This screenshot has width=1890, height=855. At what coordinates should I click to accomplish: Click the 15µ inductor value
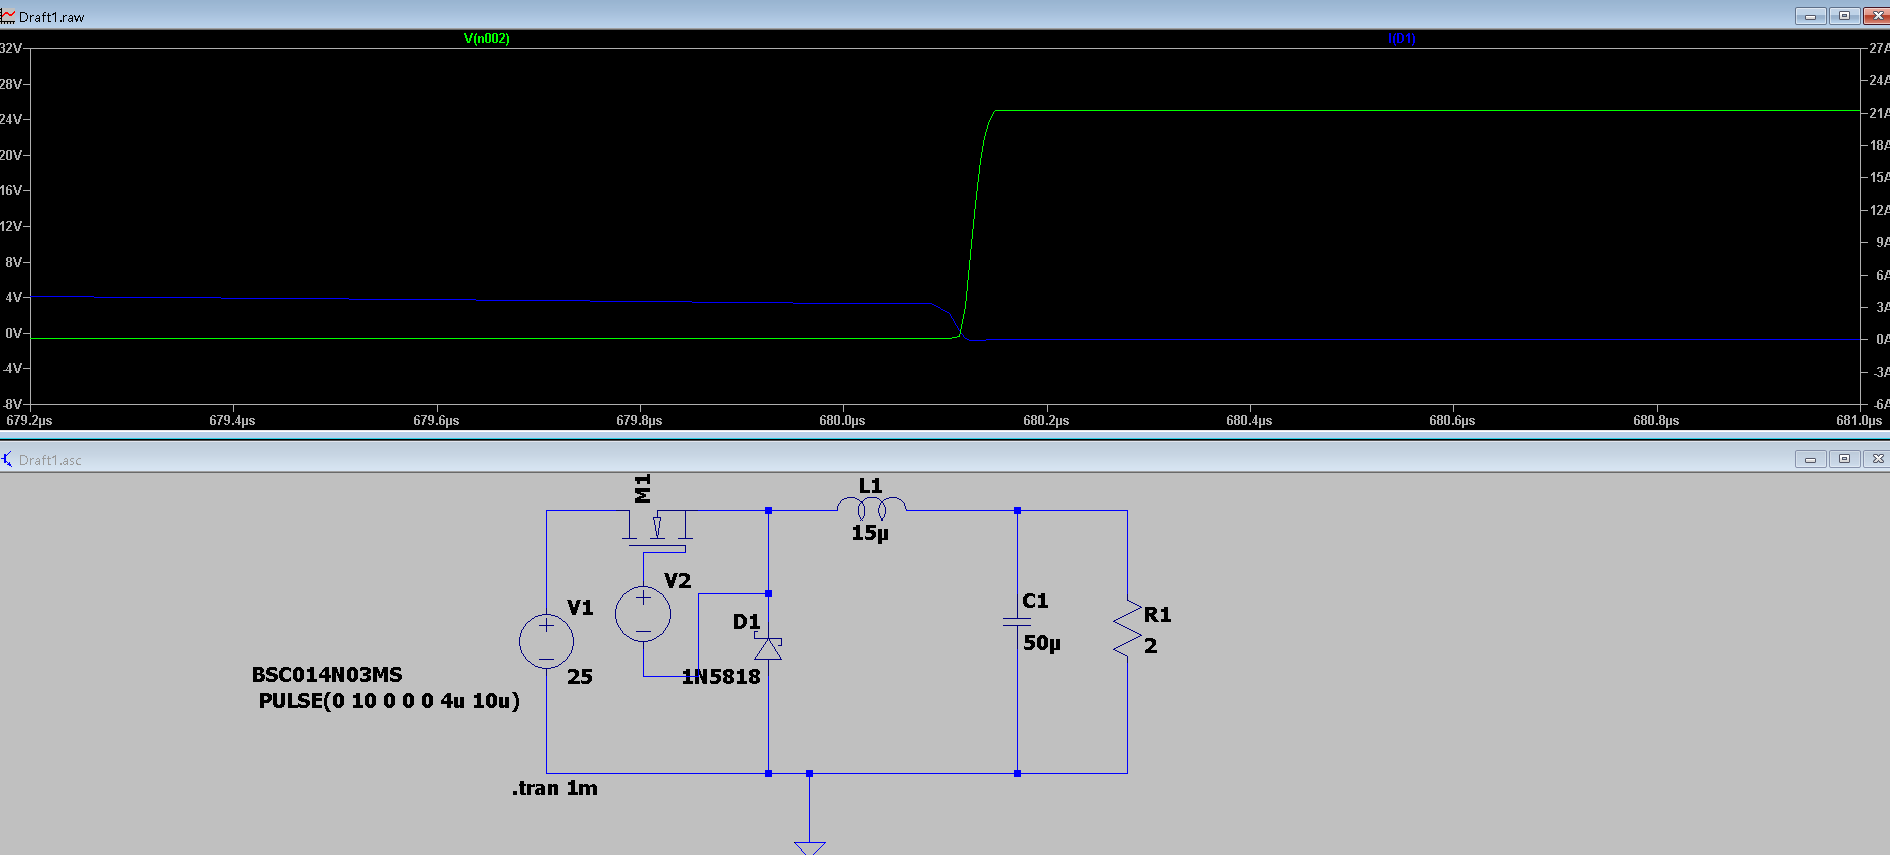[870, 534]
